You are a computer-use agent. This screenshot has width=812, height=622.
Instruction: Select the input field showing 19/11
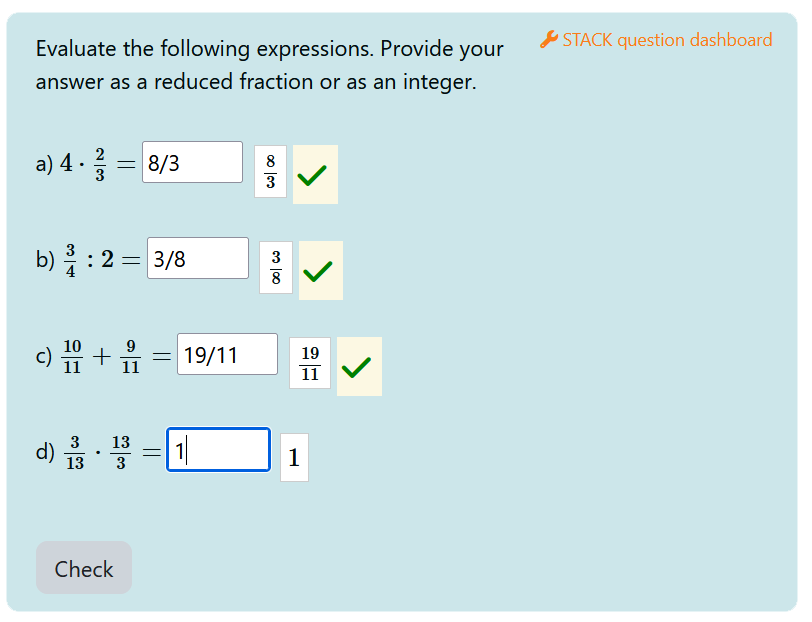point(227,355)
